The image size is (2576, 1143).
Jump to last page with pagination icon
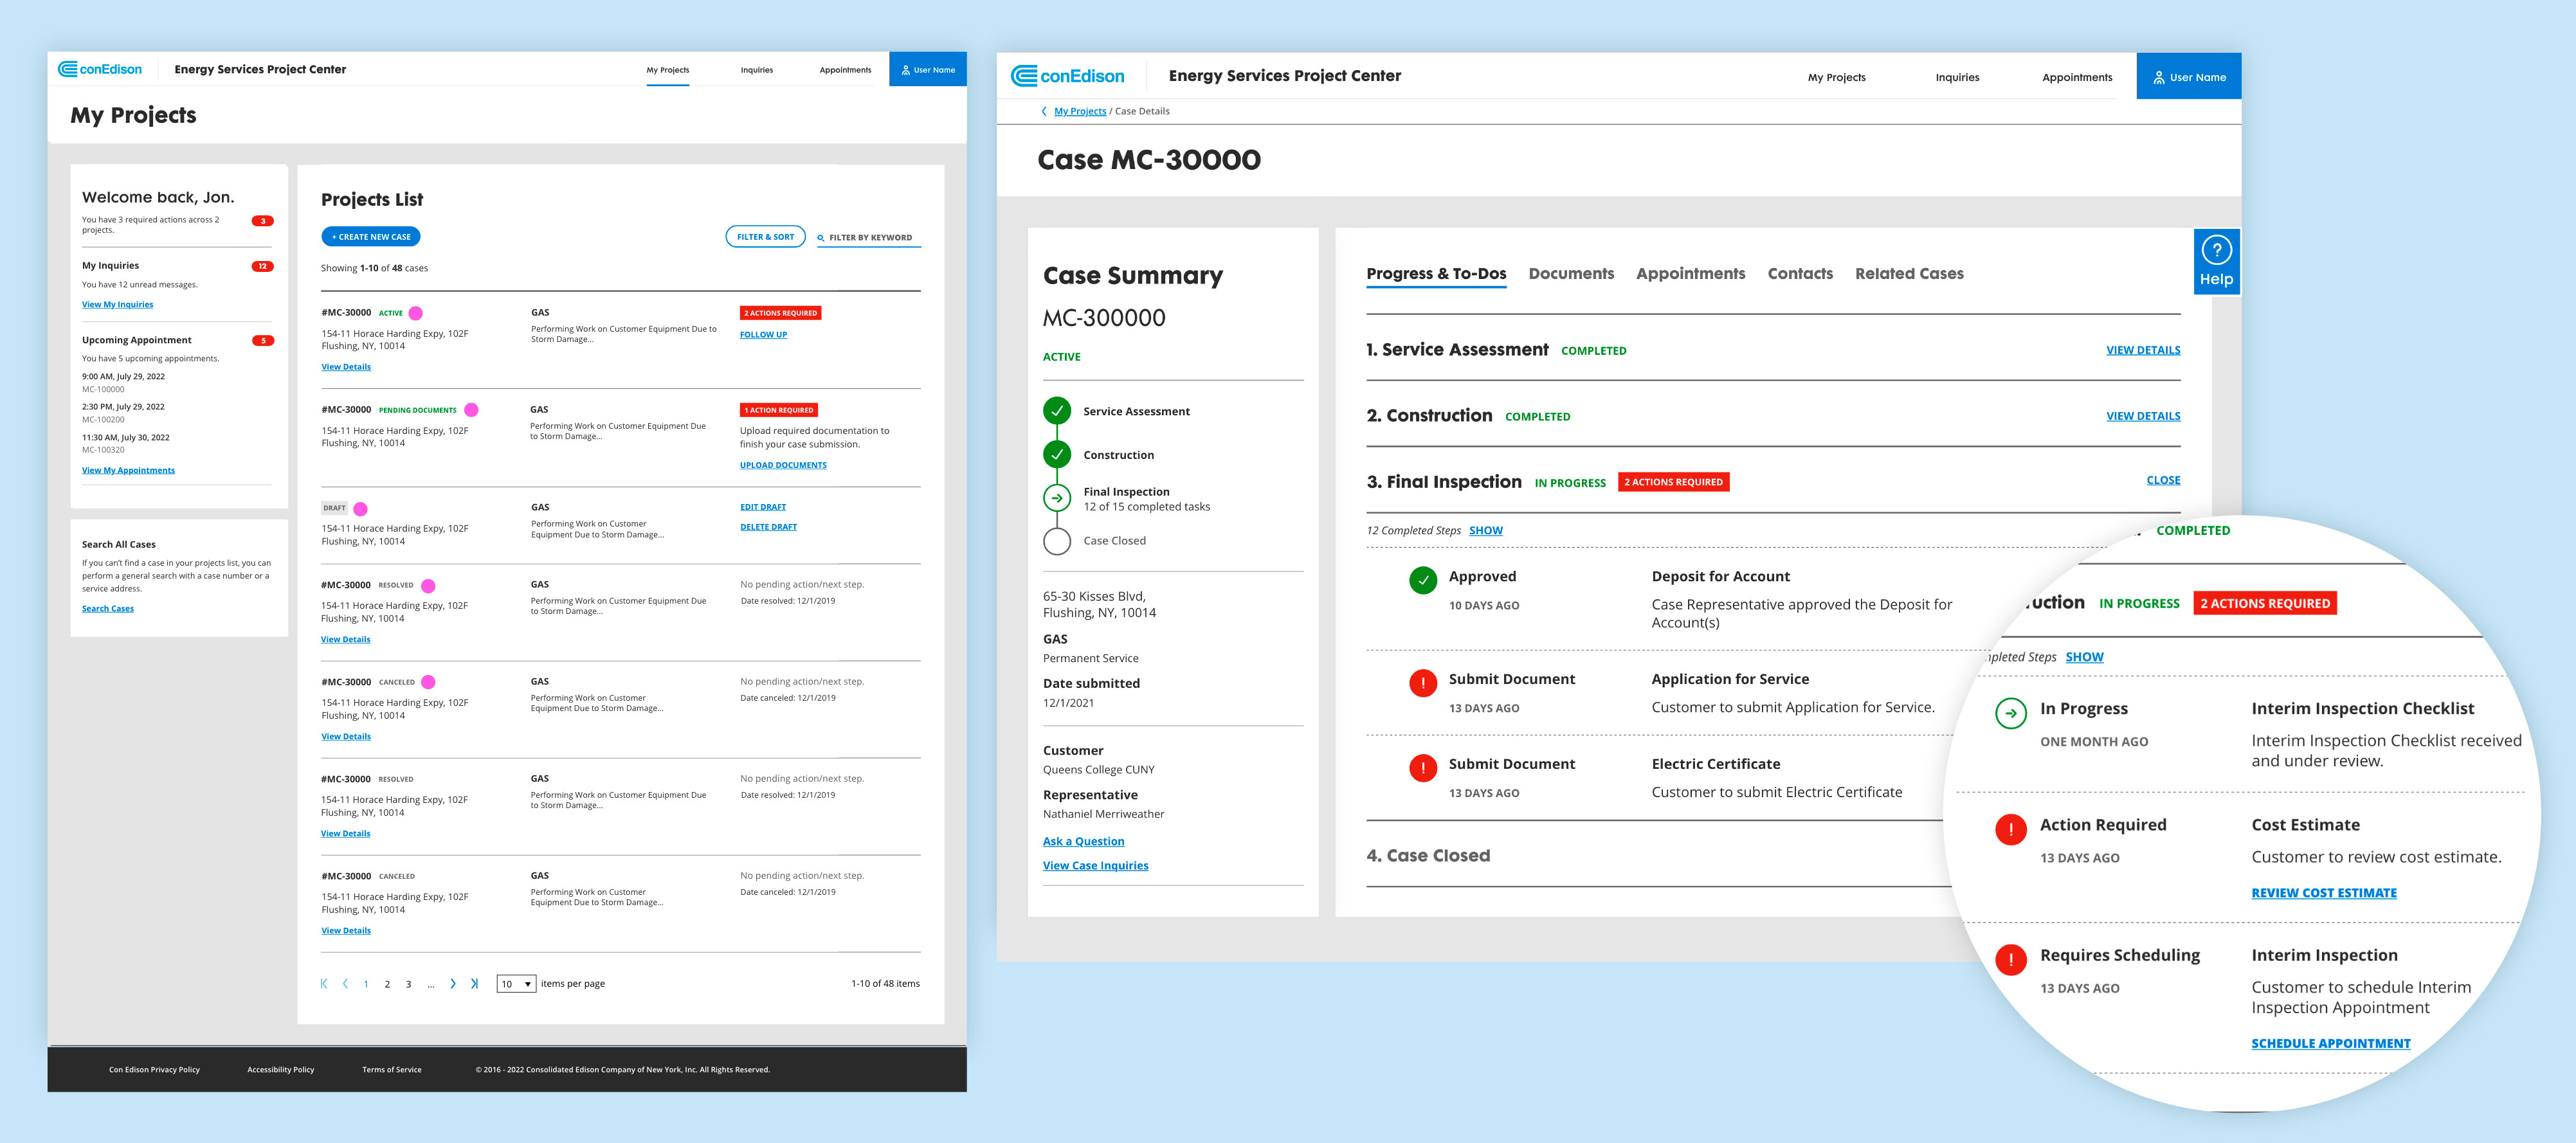pos(475,984)
